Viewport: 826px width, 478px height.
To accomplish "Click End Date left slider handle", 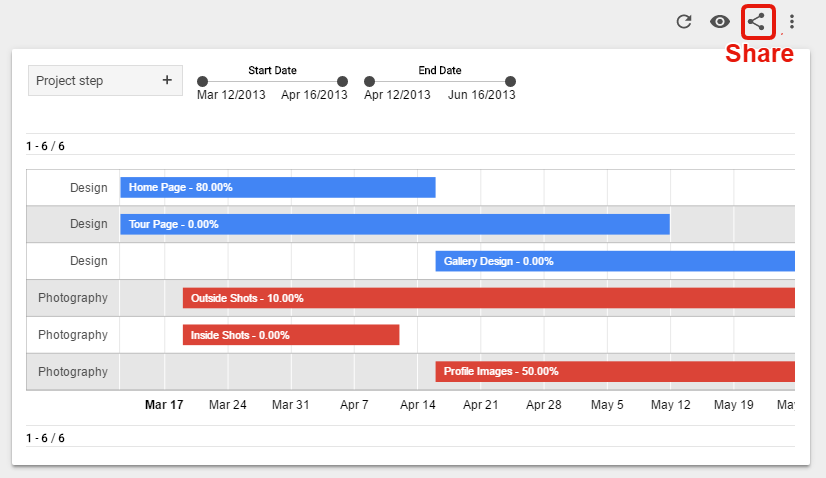I will pos(369,81).
